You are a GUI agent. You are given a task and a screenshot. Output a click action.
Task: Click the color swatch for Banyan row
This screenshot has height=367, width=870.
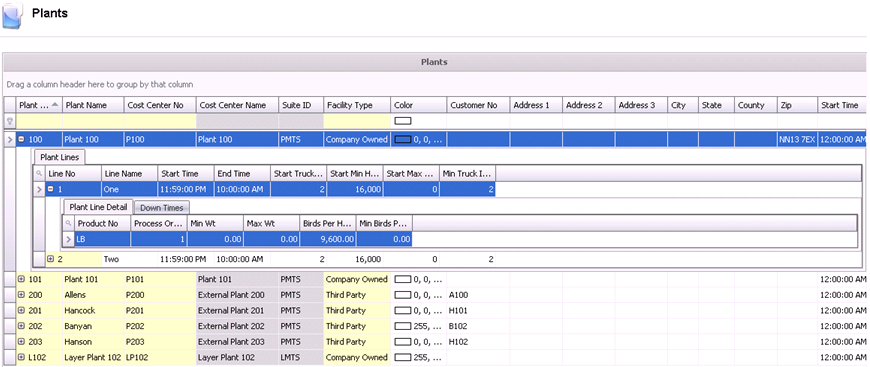pyautogui.click(x=403, y=326)
